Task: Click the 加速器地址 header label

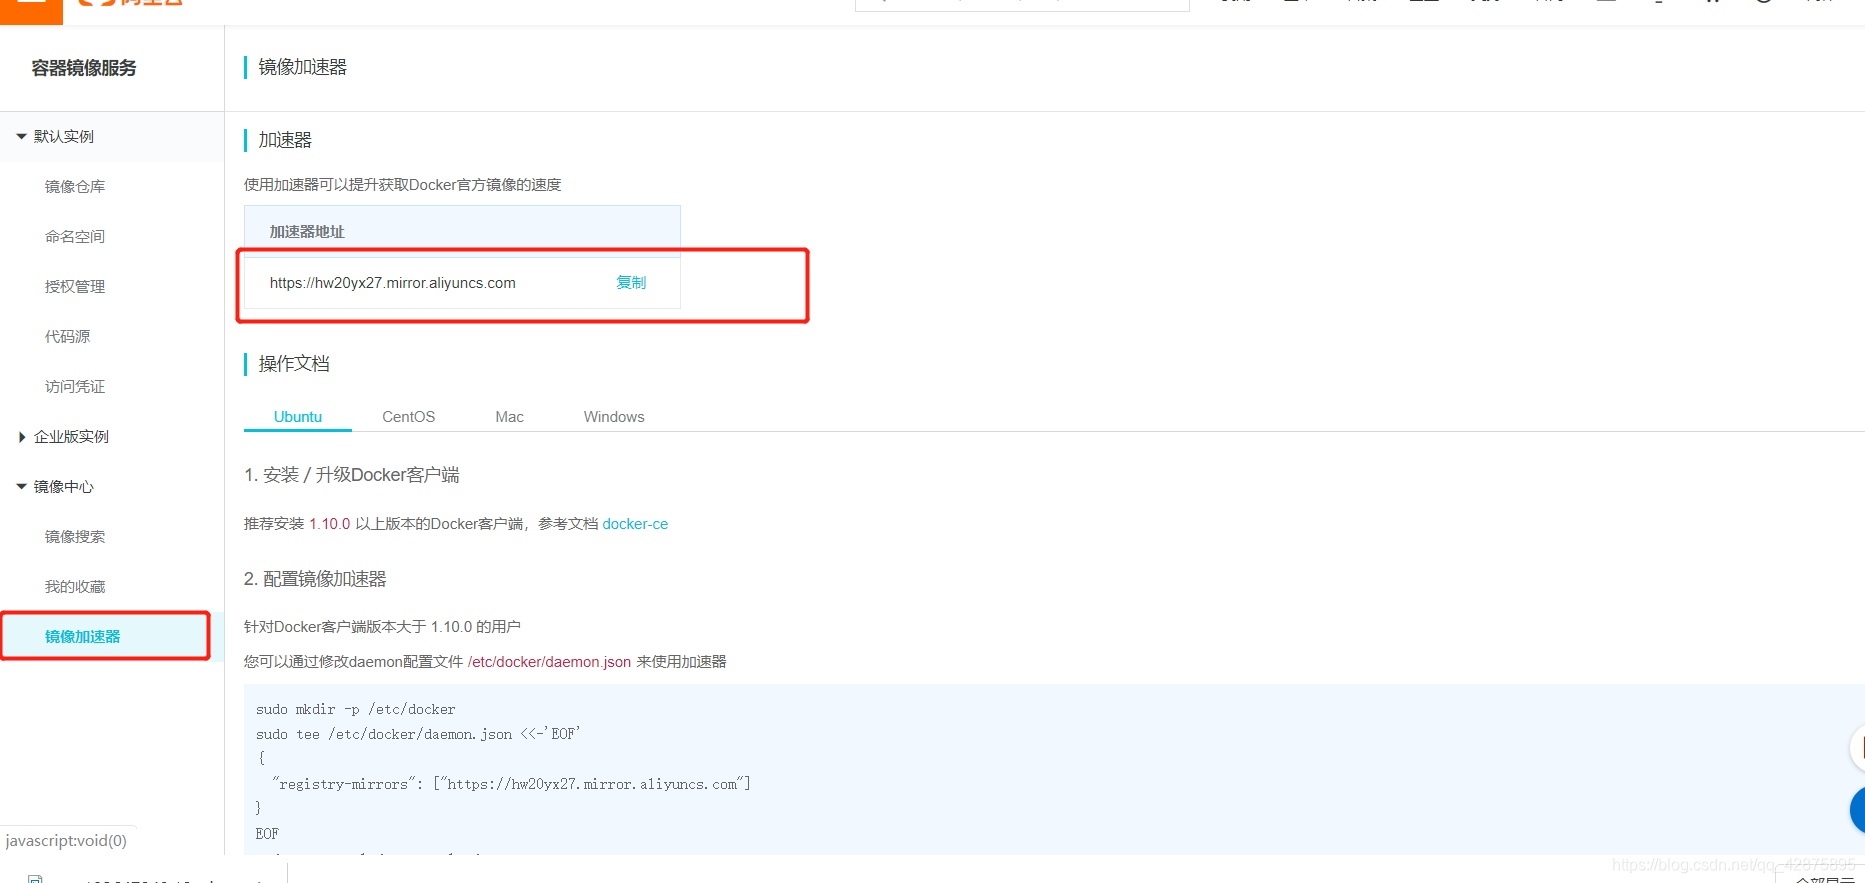Action: tap(307, 231)
